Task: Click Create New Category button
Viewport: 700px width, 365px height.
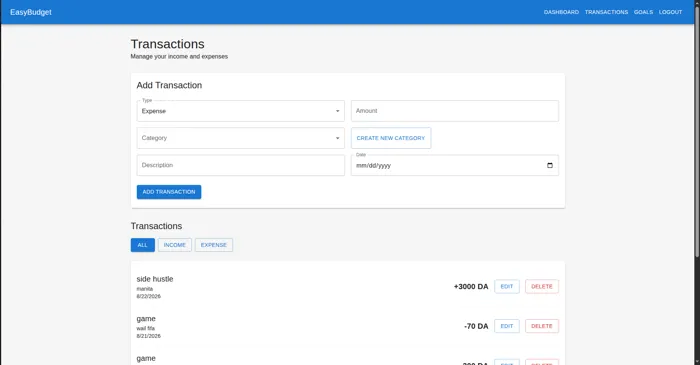Action: (391, 138)
